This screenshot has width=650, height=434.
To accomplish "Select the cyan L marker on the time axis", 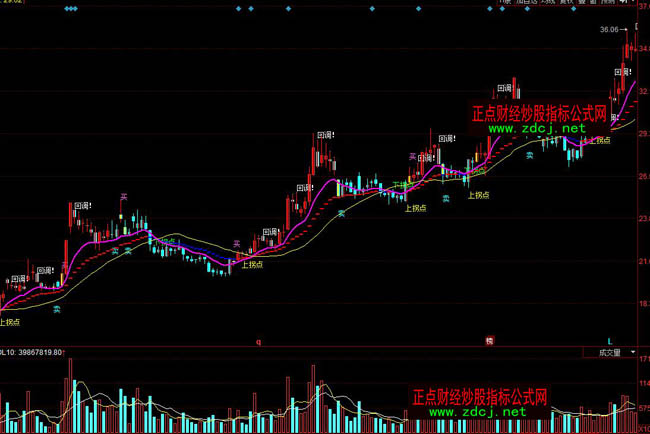I will pos(609,341).
